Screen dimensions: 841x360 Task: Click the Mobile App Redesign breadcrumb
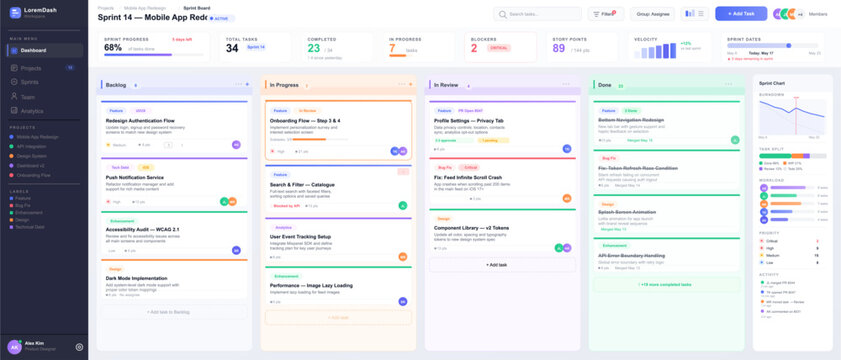pyautogui.click(x=145, y=8)
